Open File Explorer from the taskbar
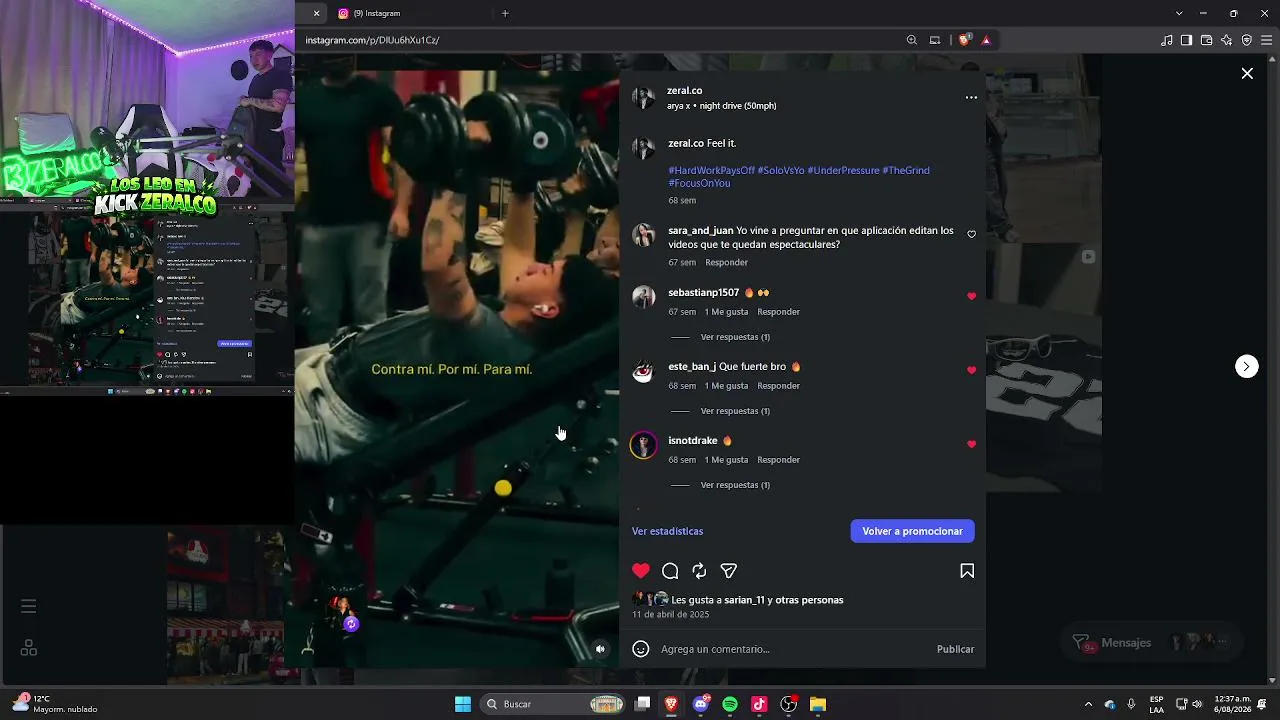 point(818,704)
